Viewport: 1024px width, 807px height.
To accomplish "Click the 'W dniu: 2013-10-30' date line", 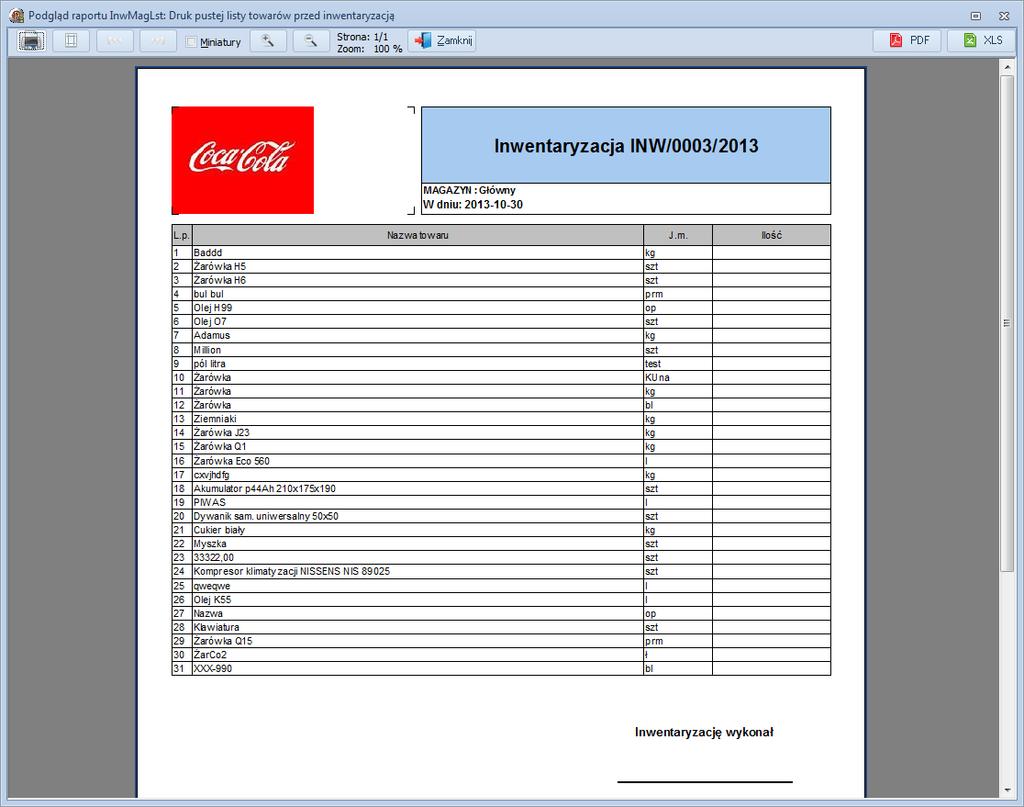I will point(473,204).
